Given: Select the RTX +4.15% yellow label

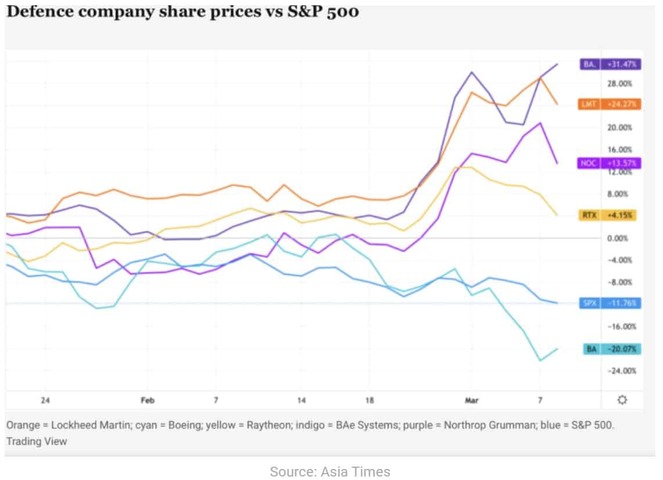Looking at the screenshot, I should (x=609, y=215).
